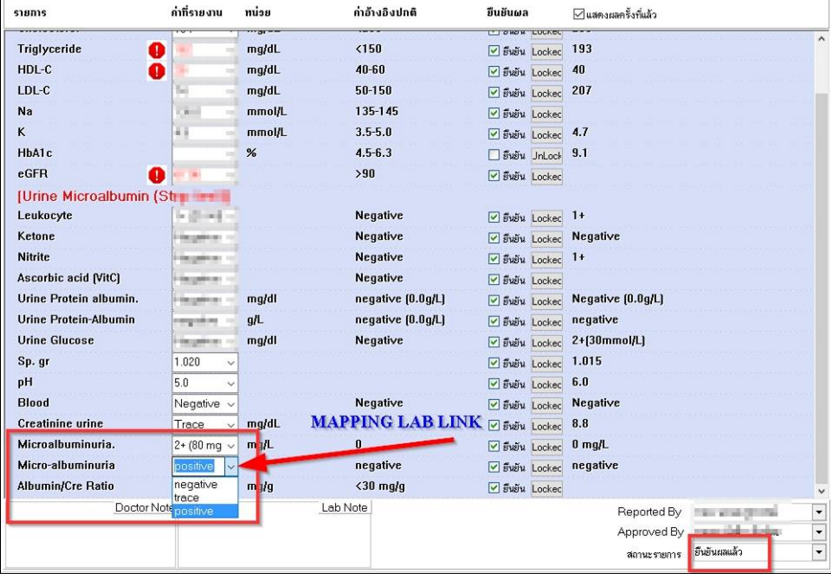Viewport: 833px width, 574px height.
Task: Open the Microalbuminuria. 2+ (80 mg dropdown
Action: tap(231, 445)
